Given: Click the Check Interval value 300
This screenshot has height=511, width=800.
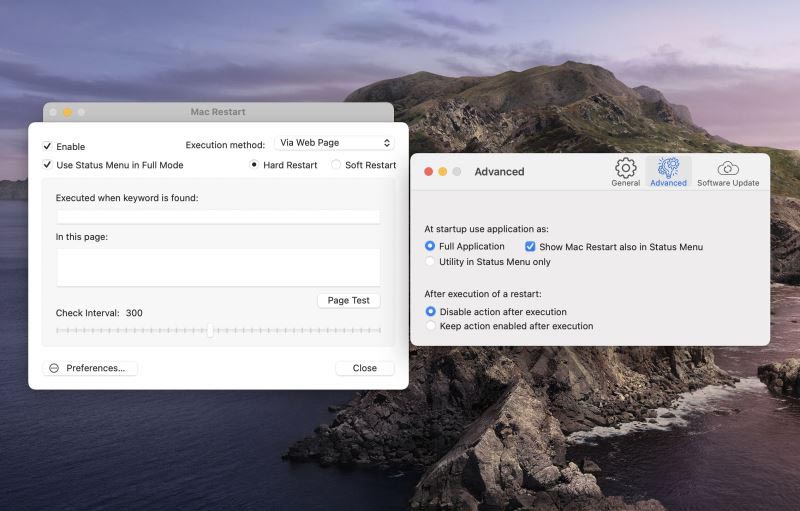Looking at the screenshot, I should pyautogui.click(x=134, y=313).
